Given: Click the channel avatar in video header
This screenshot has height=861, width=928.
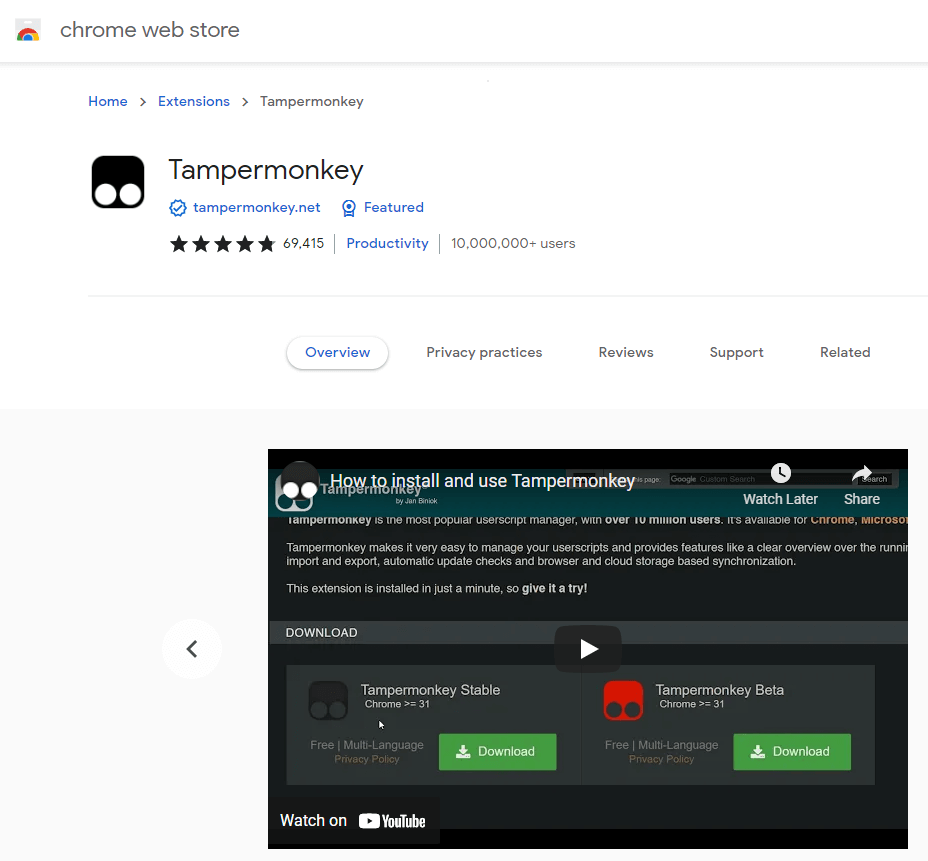Looking at the screenshot, I should (299, 481).
